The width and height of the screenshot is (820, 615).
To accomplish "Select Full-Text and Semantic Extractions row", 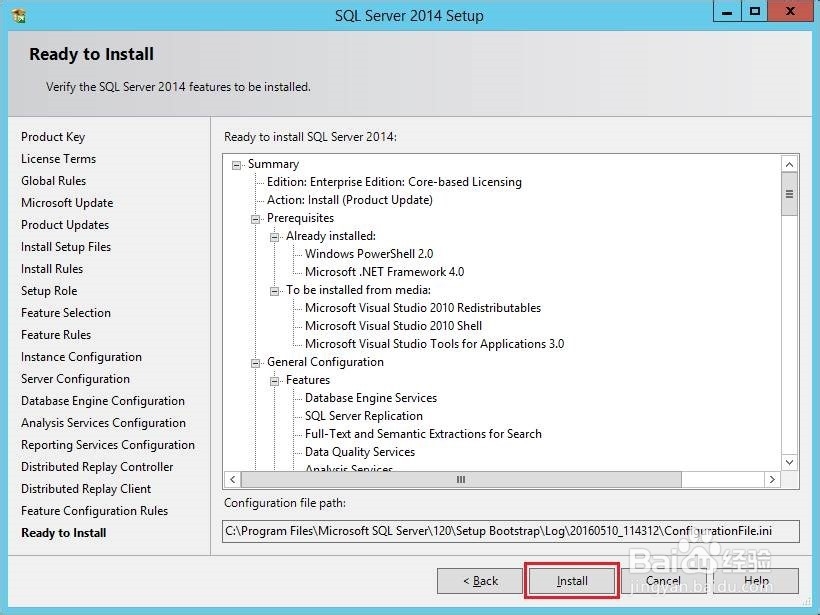I will coord(424,434).
